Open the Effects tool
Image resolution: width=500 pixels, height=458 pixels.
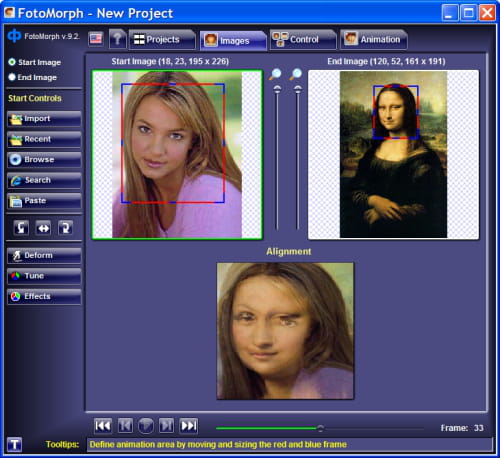point(44,297)
